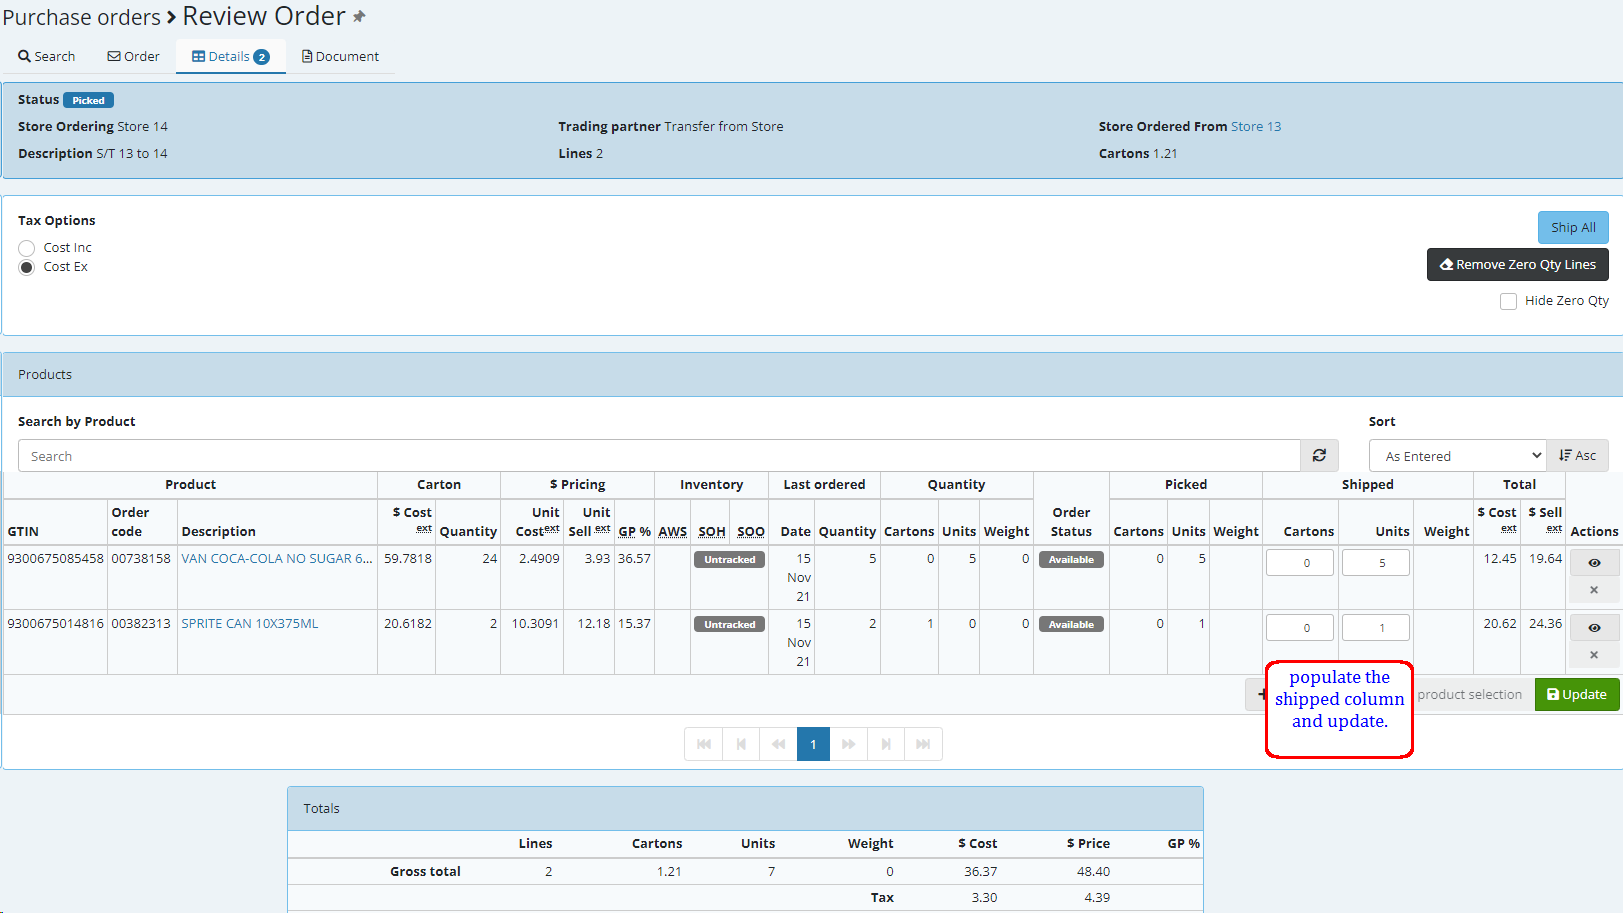Jump forward pages fast-forward

click(x=848, y=744)
